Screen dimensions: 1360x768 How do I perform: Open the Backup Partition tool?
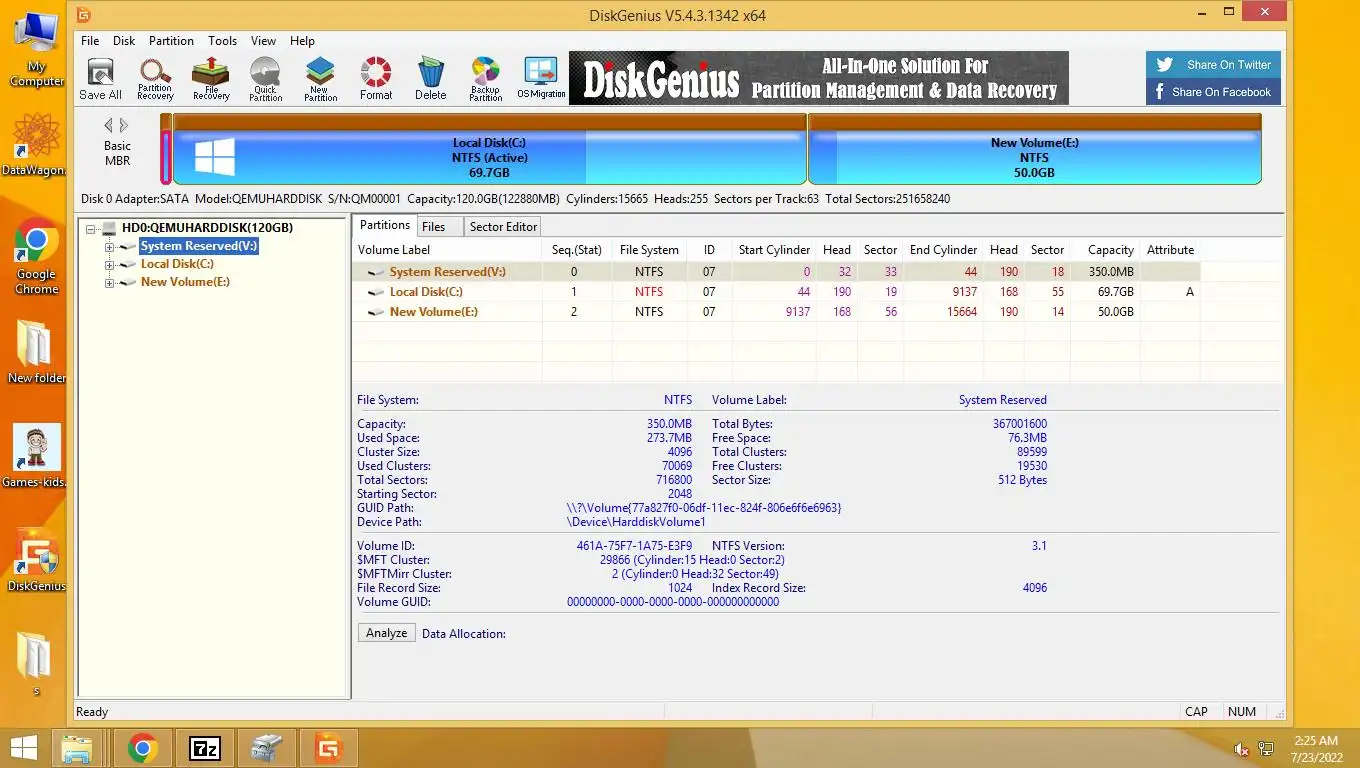485,79
